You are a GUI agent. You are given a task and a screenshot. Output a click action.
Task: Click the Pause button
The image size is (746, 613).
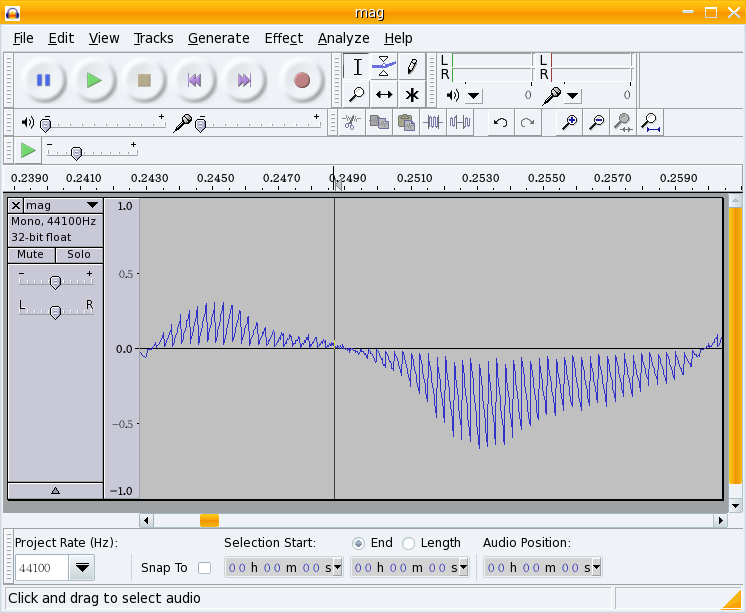[x=43, y=80]
